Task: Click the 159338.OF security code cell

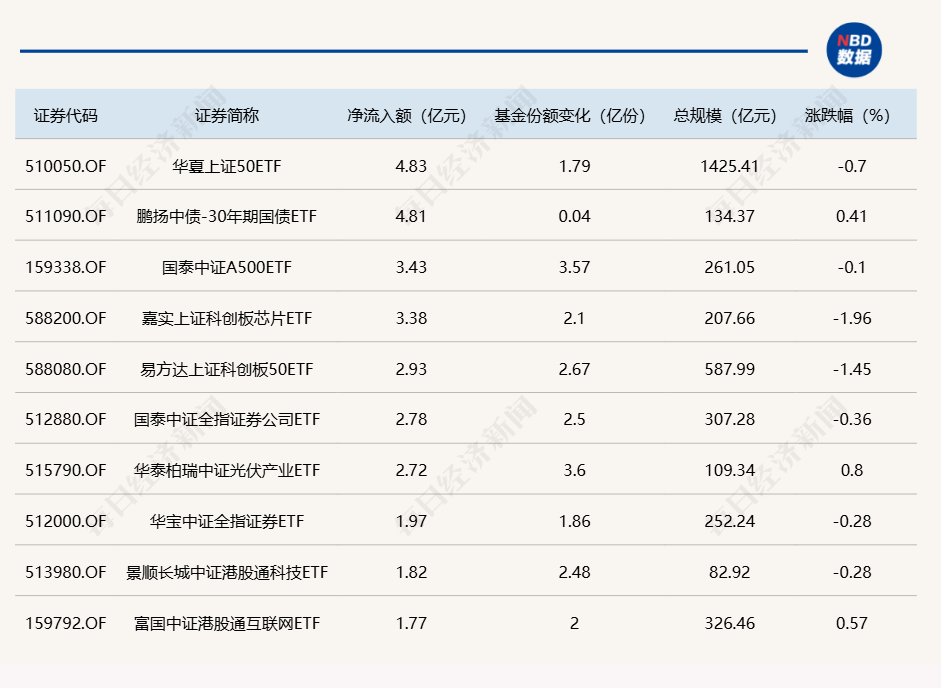Action: tap(66, 268)
